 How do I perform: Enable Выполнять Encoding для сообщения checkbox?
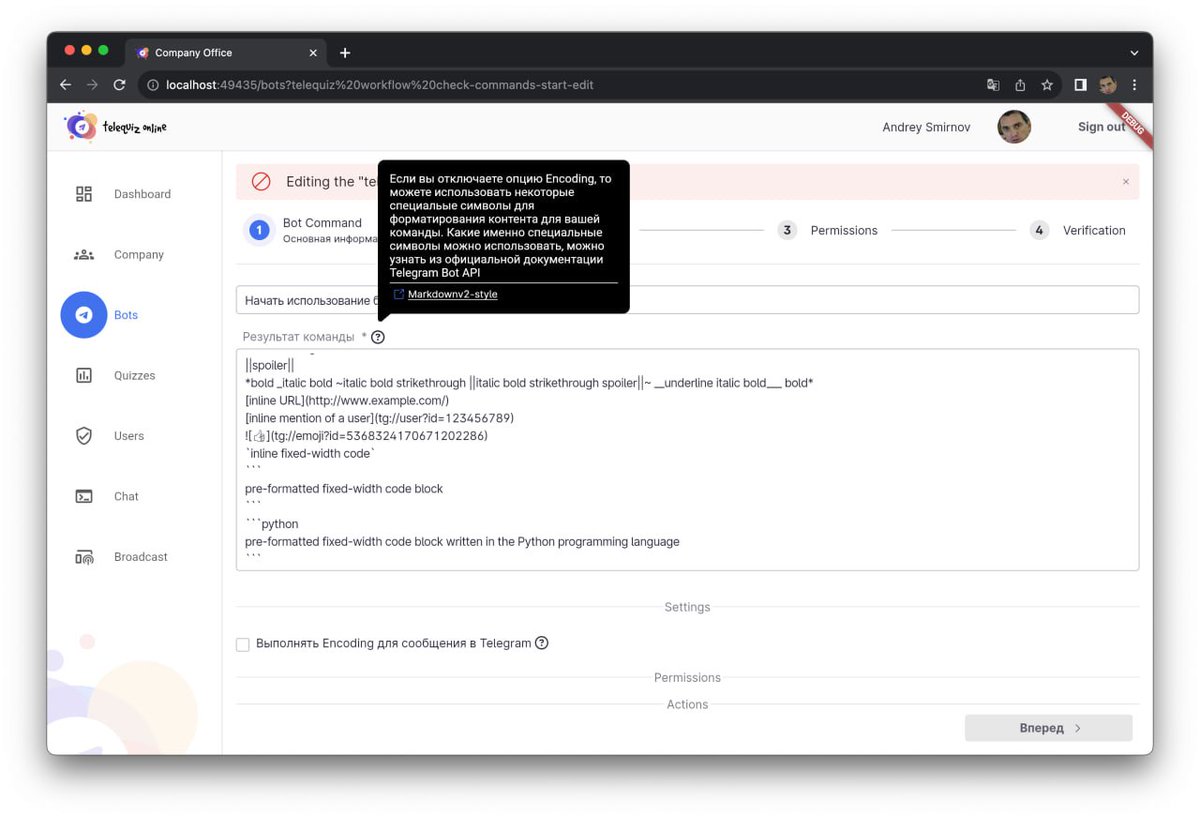coord(242,644)
